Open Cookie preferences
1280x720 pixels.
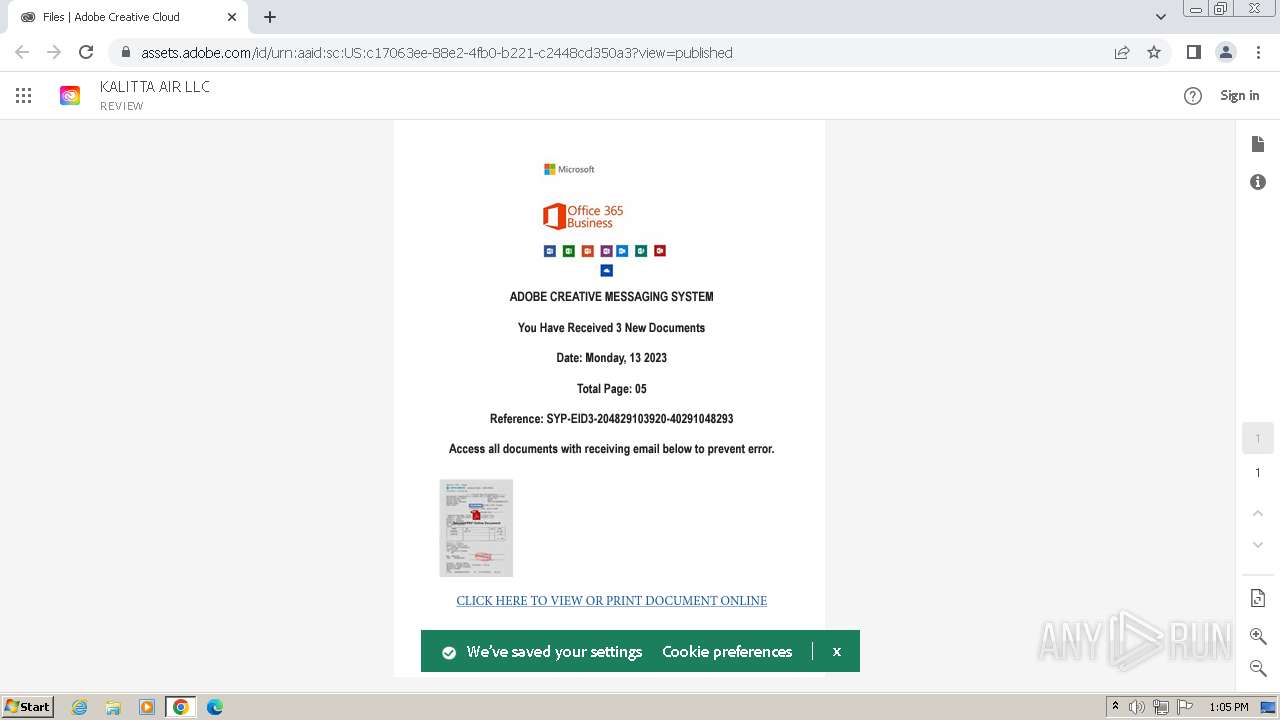[x=727, y=652]
